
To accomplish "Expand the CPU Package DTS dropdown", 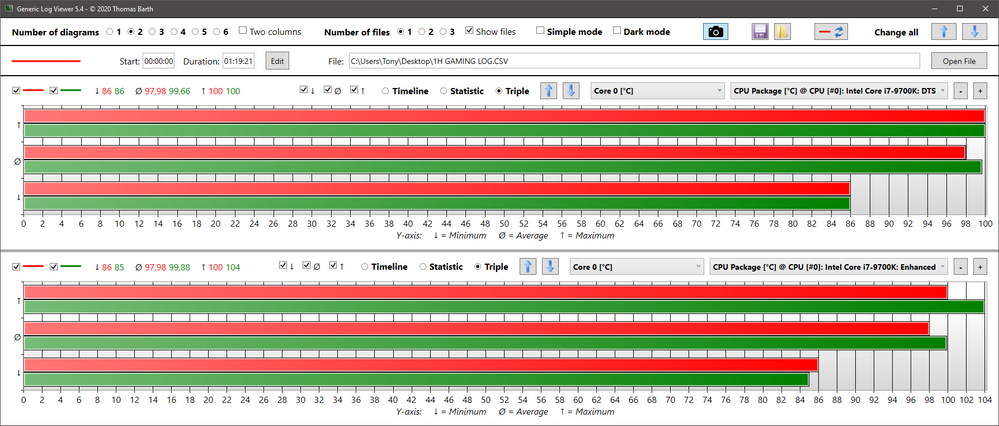I will pyautogui.click(x=838, y=91).
